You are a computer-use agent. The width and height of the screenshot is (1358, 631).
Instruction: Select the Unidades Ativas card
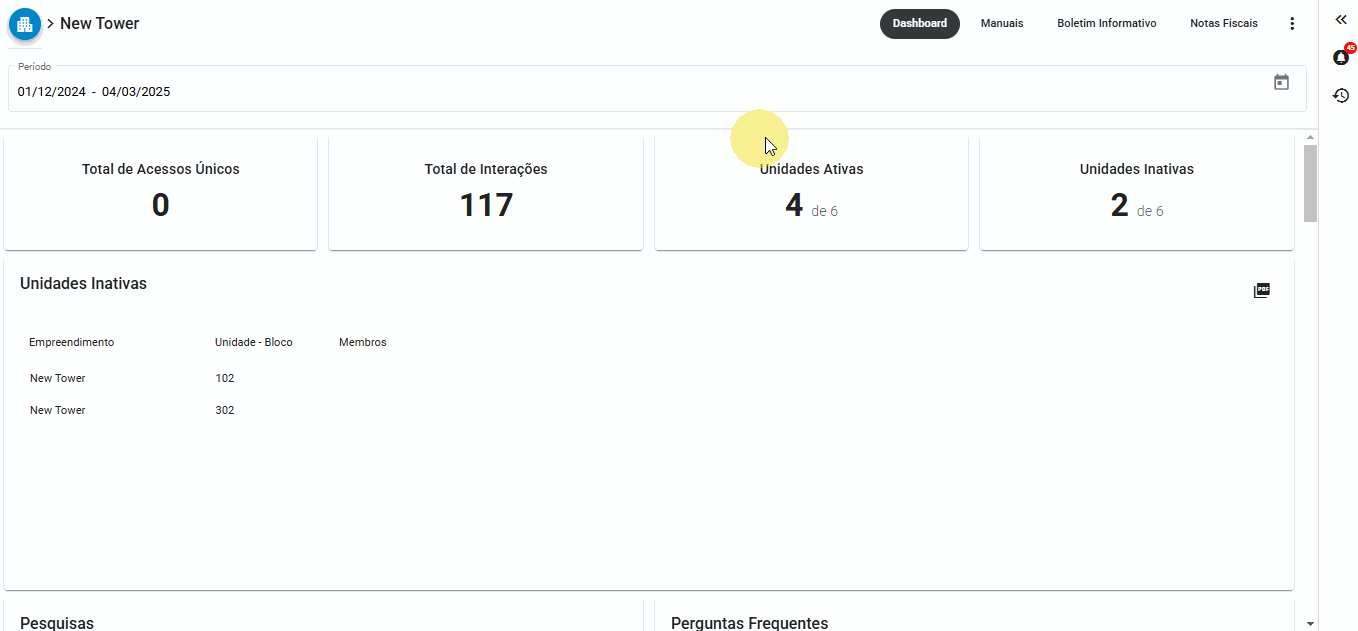[811, 193]
